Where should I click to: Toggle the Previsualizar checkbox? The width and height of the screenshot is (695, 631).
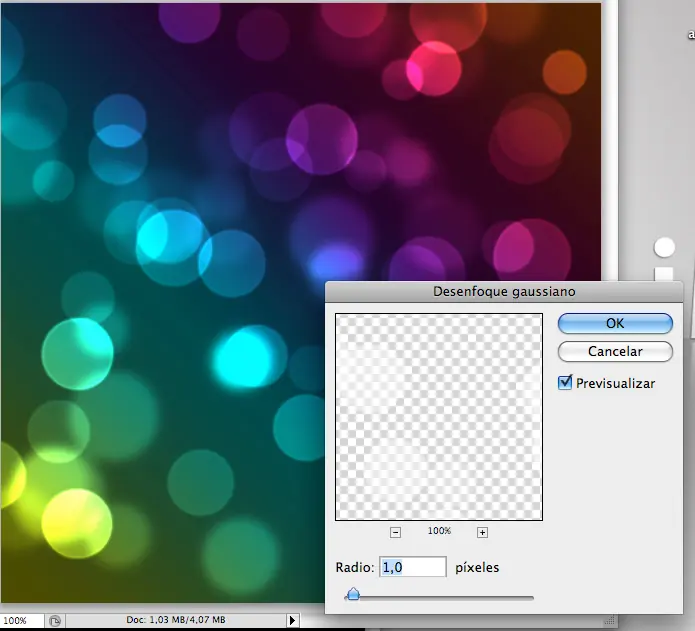(x=566, y=382)
